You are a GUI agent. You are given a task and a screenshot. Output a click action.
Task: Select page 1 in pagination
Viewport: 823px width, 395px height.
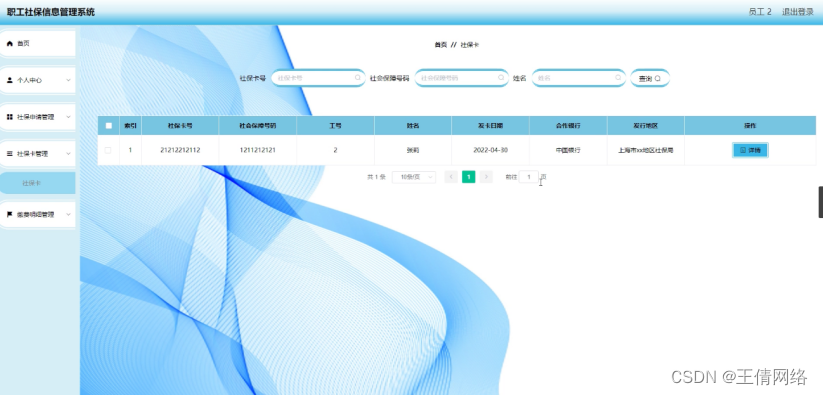click(469, 177)
